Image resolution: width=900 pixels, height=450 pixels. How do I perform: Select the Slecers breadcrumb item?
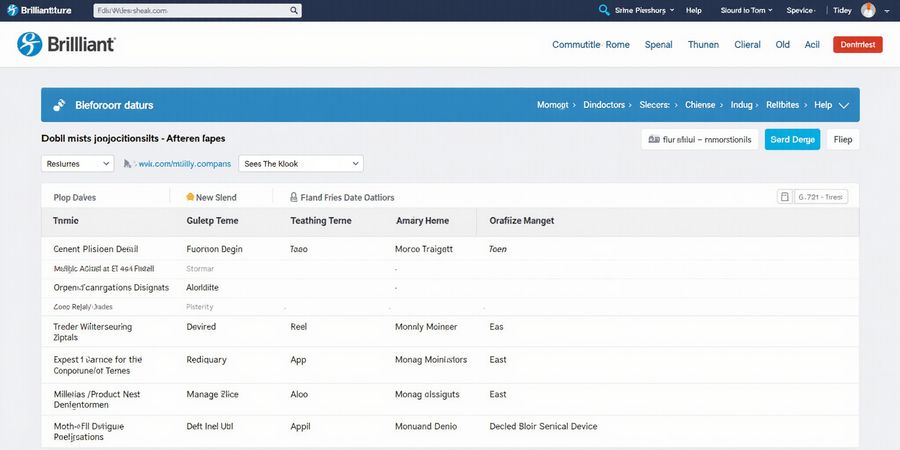(658, 105)
